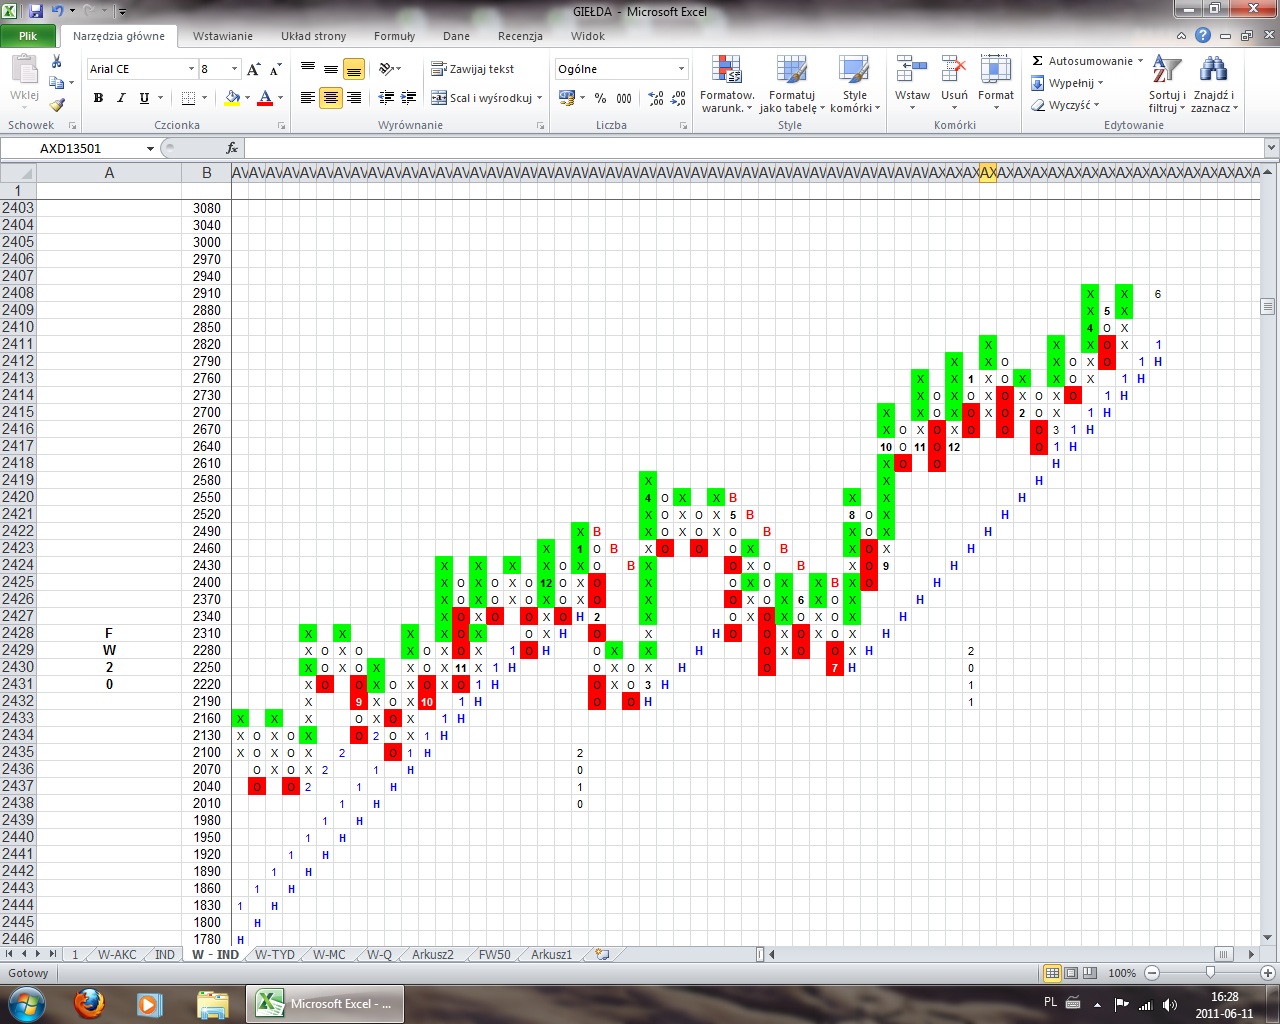Click the zoom out minus button
The width and height of the screenshot is (1280, 1024).
click(x=1152, y=973)
